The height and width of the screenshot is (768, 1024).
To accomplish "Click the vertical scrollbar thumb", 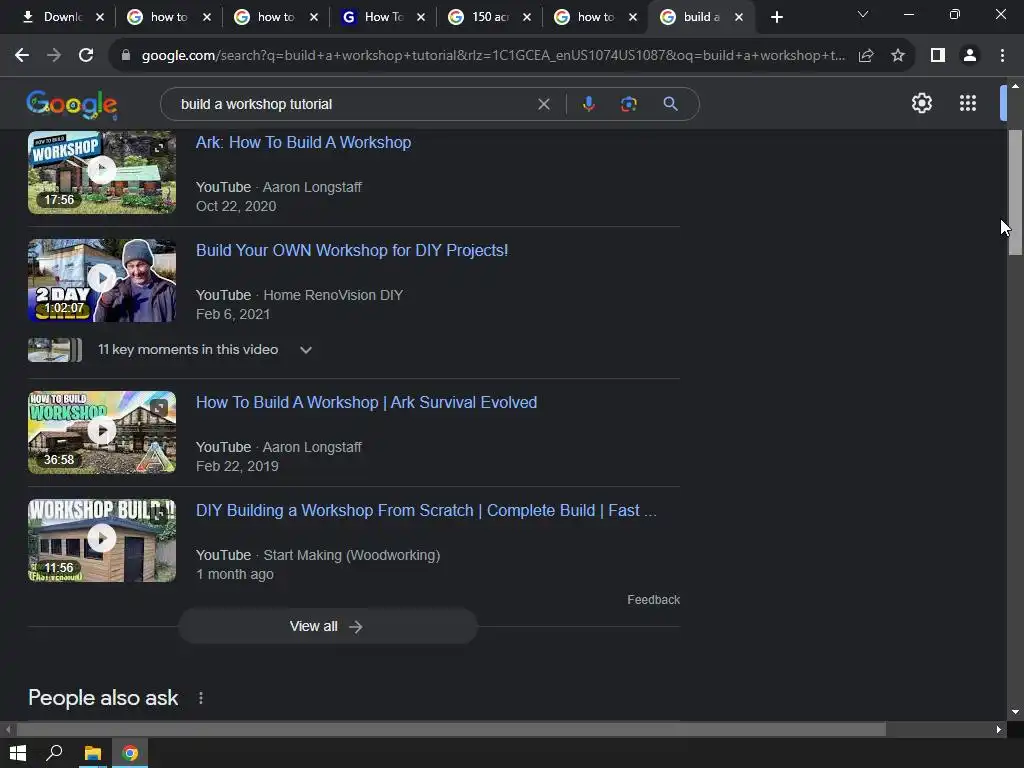I will point(1015,193).
